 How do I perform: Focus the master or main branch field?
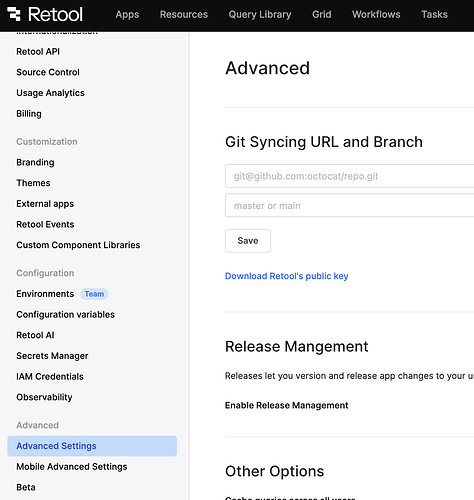(349, 205)
